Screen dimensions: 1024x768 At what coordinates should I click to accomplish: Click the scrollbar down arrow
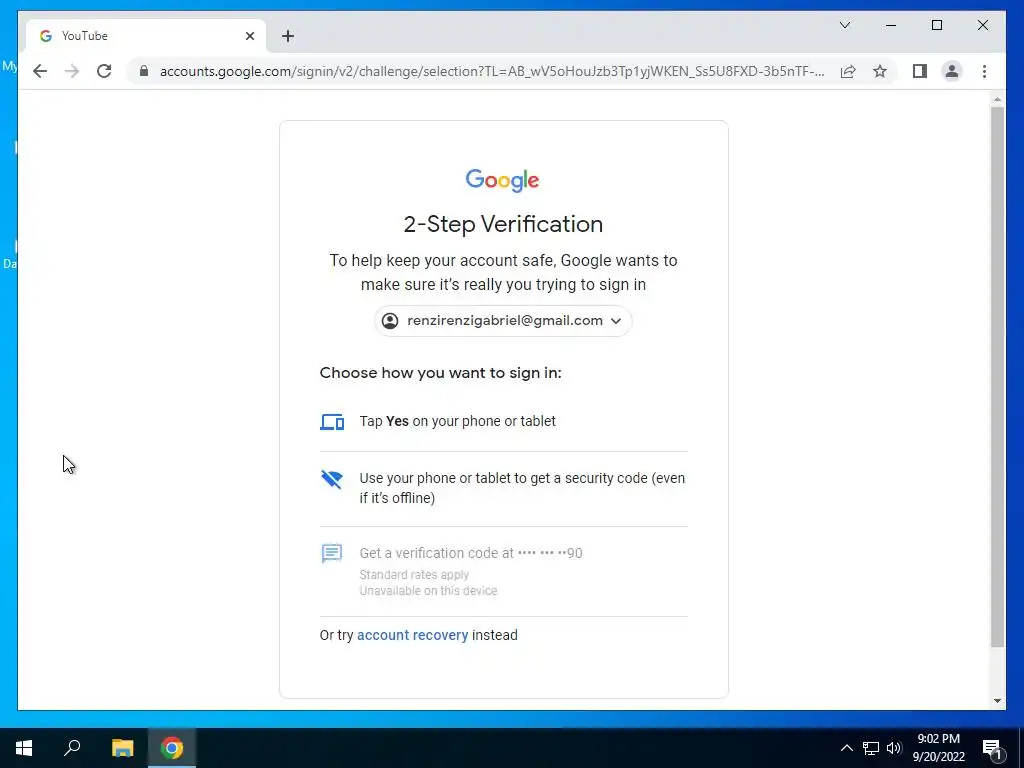point(997,701)
